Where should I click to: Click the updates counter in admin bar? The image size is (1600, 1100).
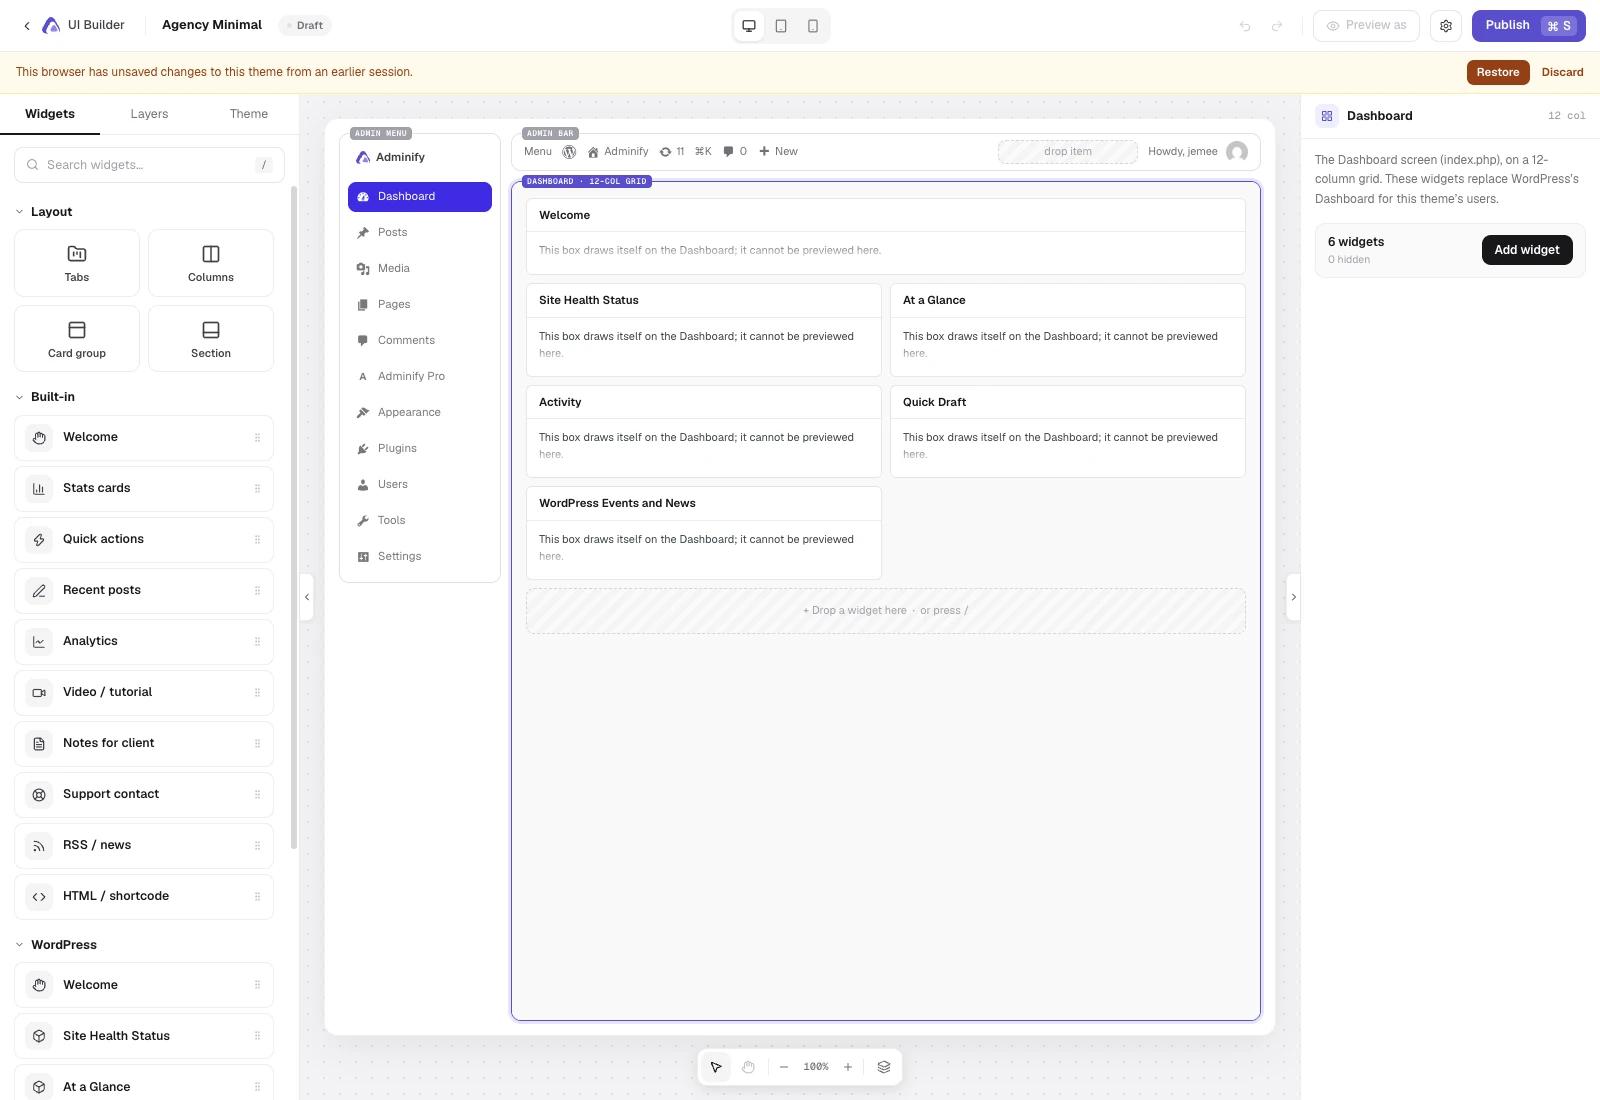pyautogui.click(x=671, y=152)
